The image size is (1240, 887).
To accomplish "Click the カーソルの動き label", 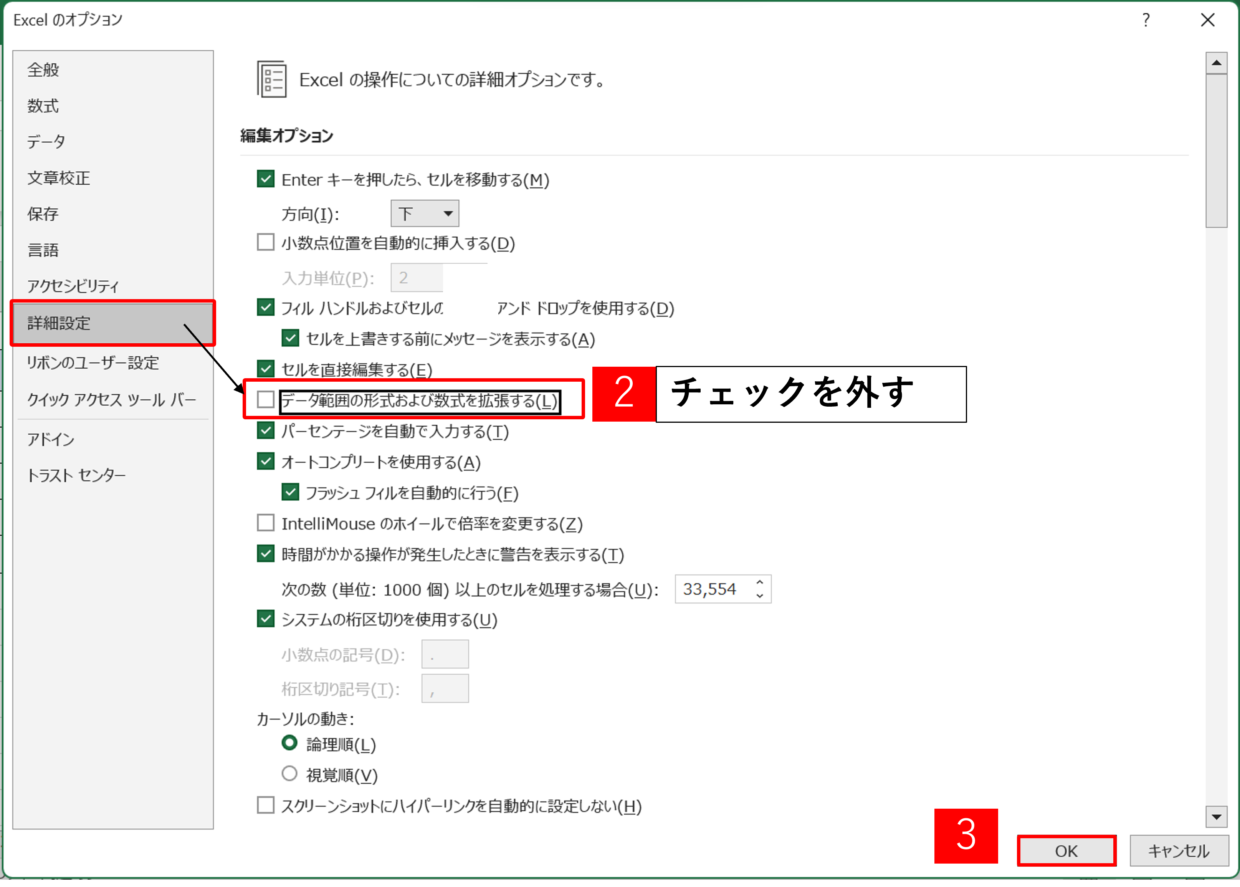I will pyautogui.click(x=307, y=718).
